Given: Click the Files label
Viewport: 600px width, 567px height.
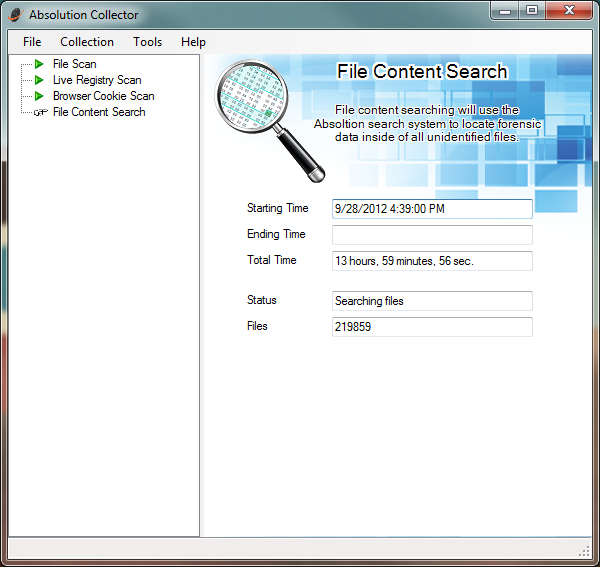Looking at the screenshot, I should click(x=257, y=326).
